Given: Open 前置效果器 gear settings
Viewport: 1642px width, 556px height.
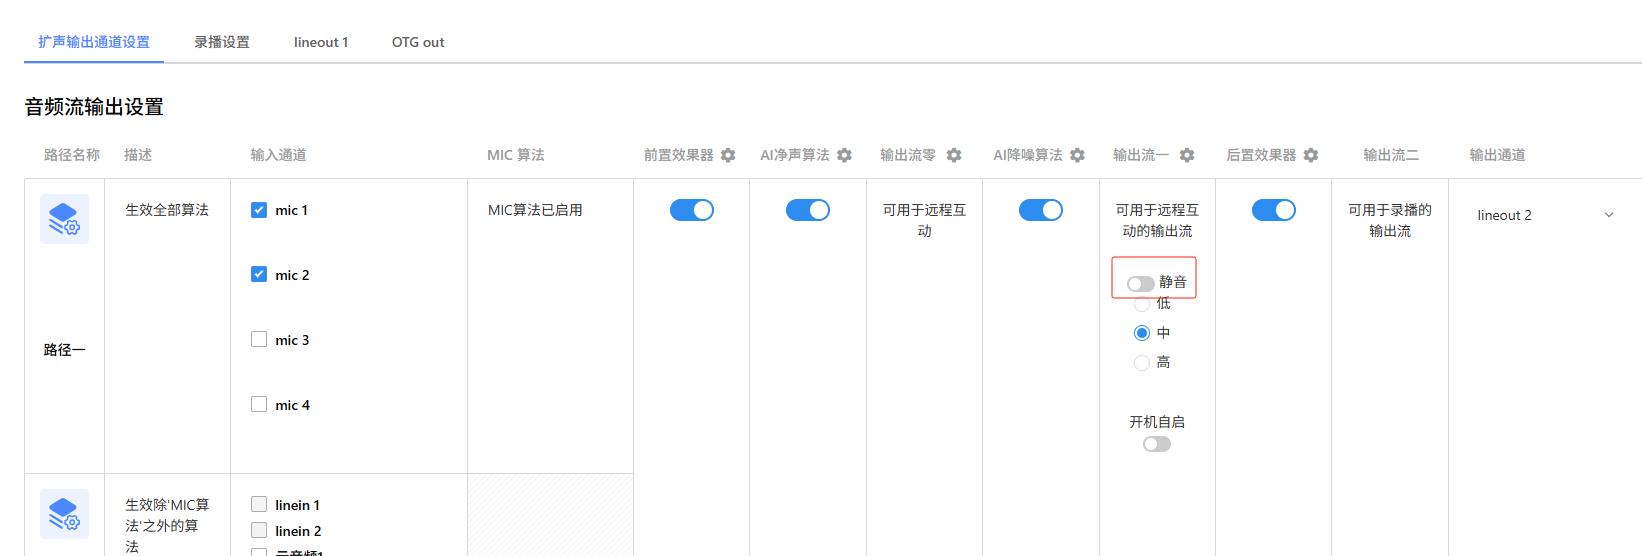Looking at the screenshot, I should (x=728, y=155).
